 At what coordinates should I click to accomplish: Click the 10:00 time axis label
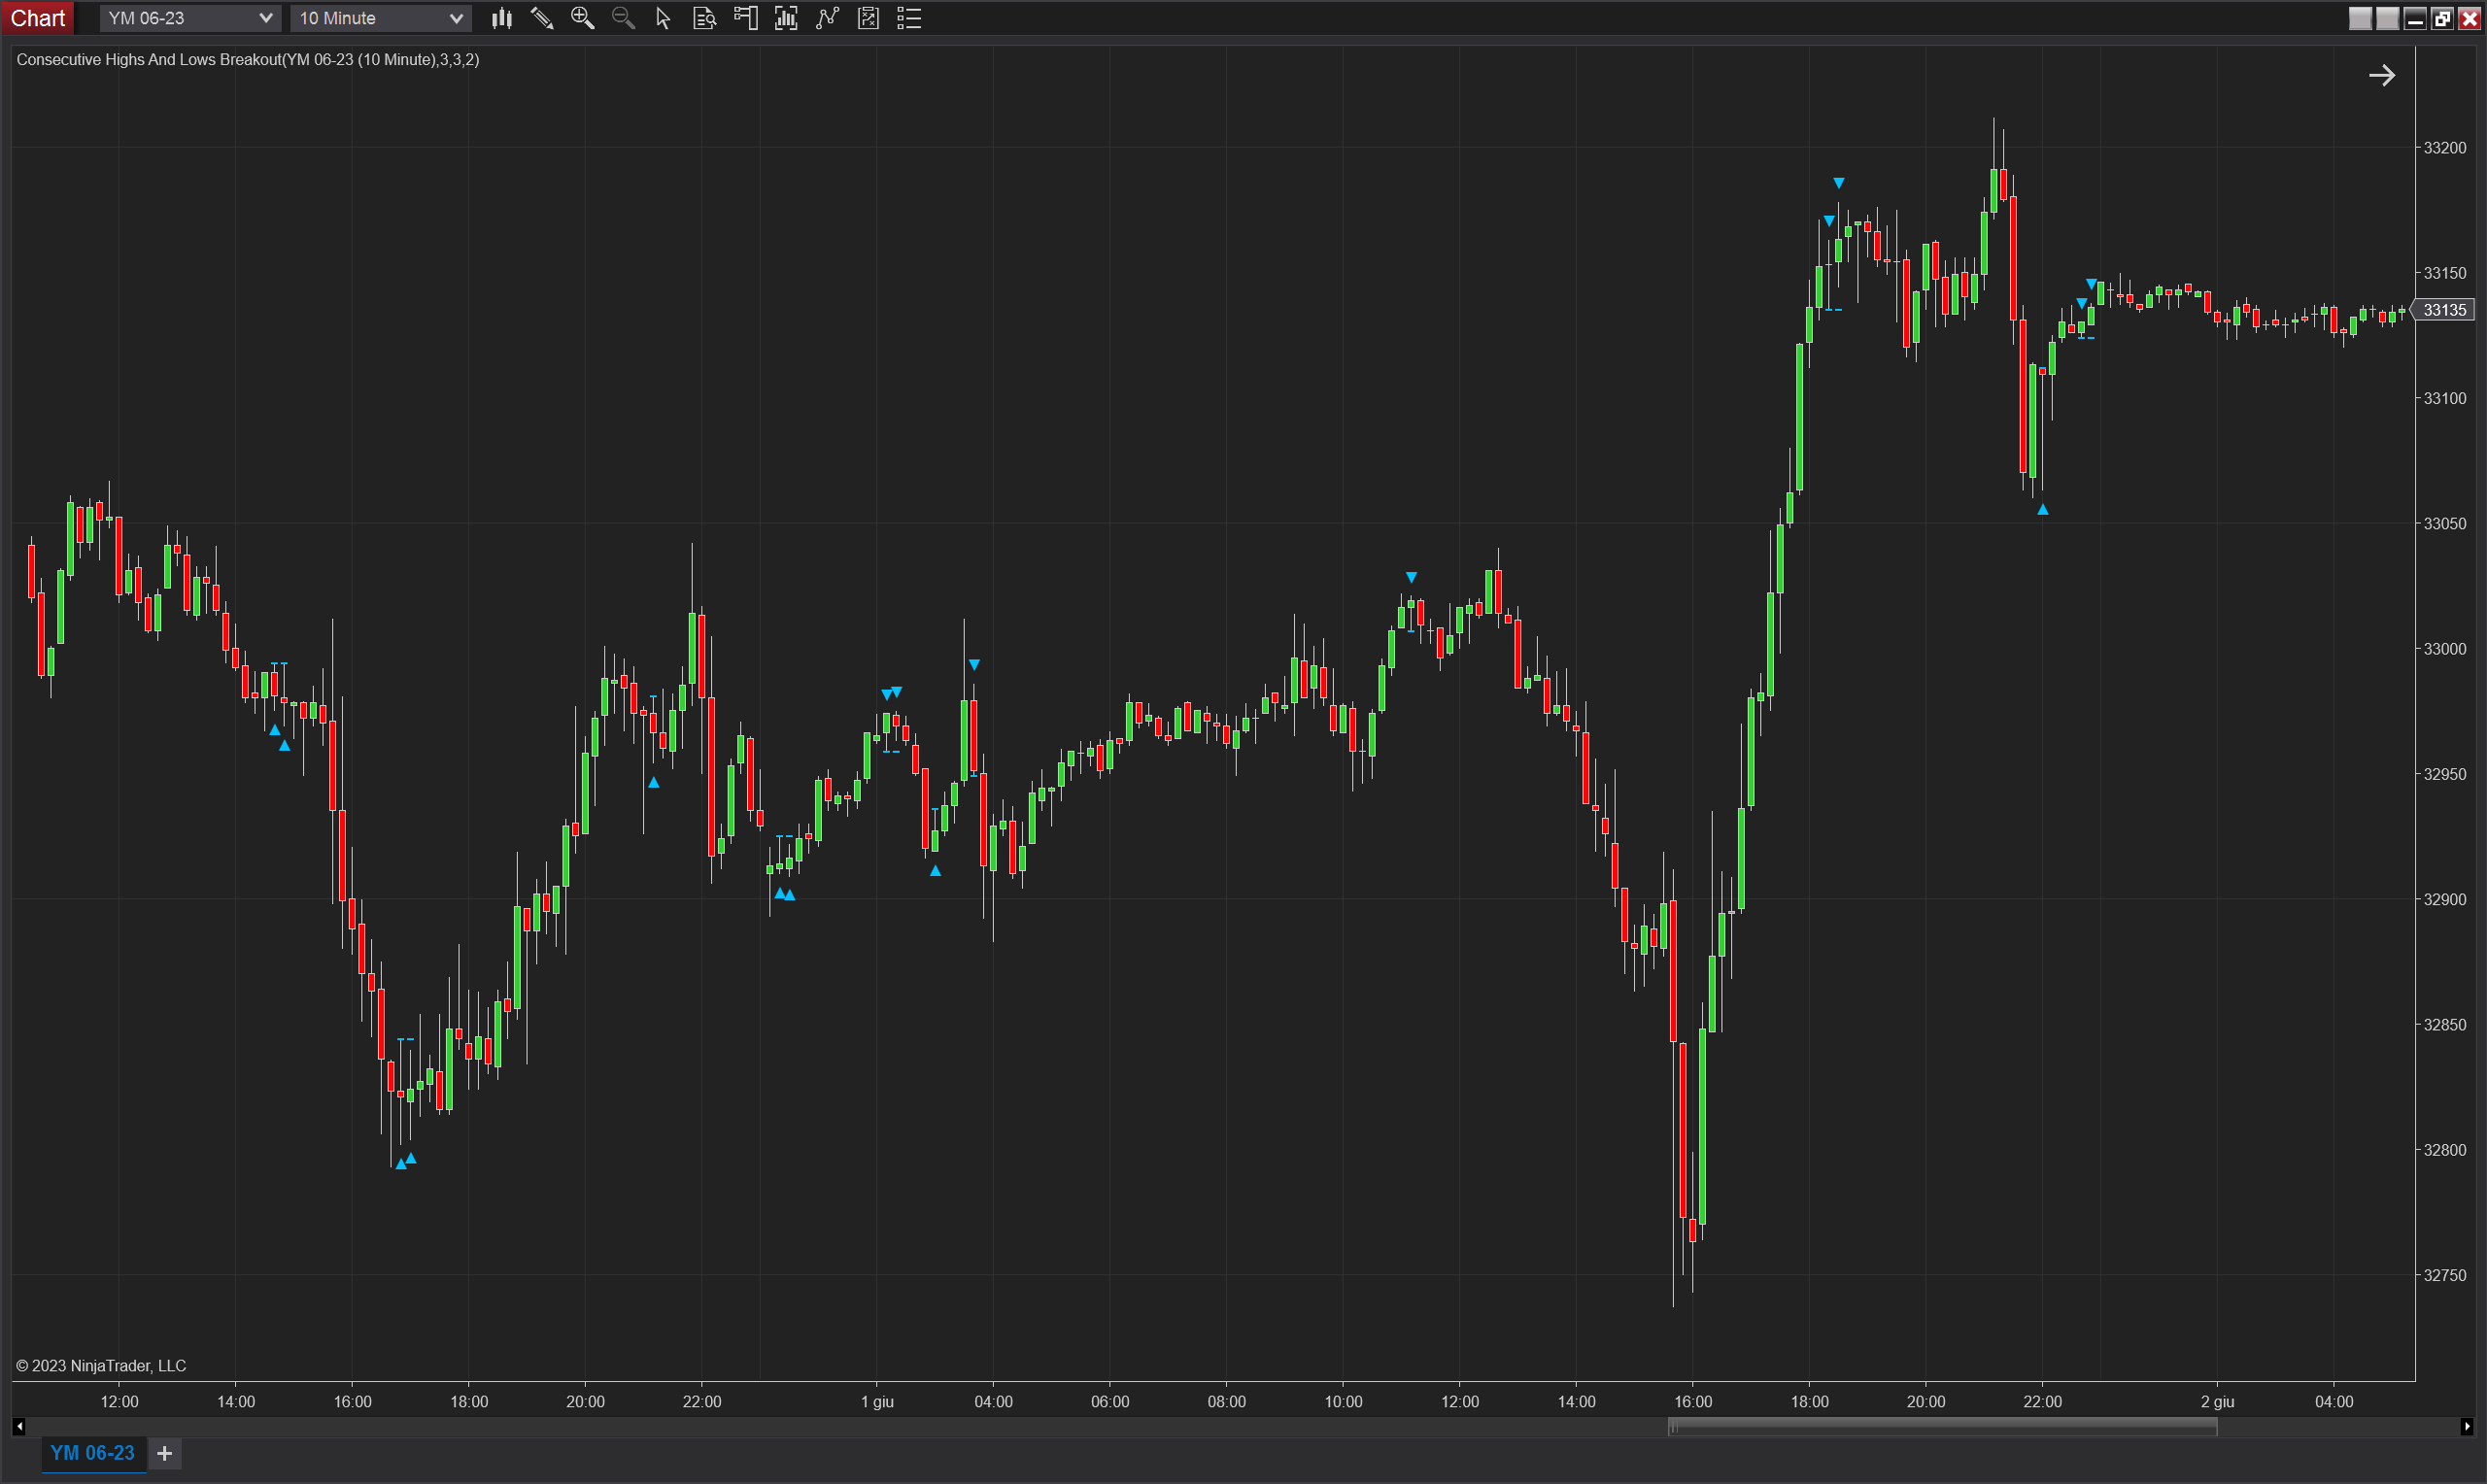click(1343, 1401)
